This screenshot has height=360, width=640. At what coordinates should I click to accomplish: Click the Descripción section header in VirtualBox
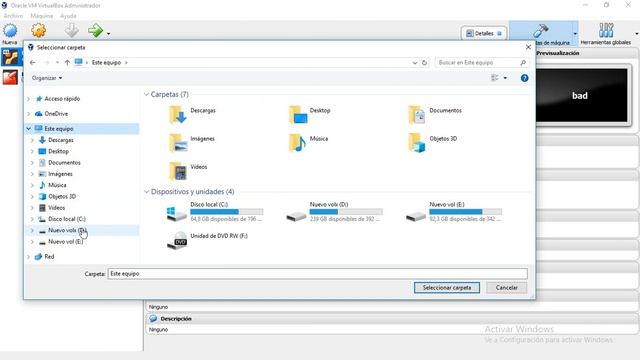(x=176, y=319)
